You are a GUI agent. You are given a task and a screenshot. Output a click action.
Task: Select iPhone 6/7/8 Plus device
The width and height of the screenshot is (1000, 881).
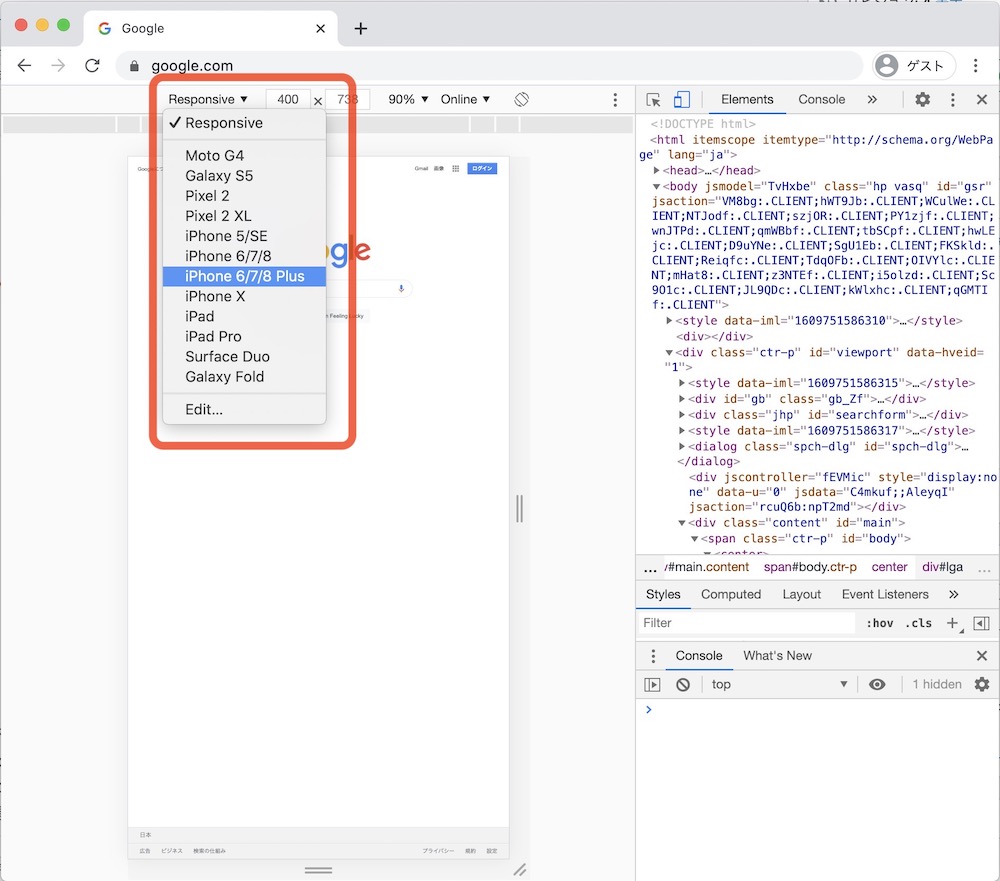[x=244, y=276]
